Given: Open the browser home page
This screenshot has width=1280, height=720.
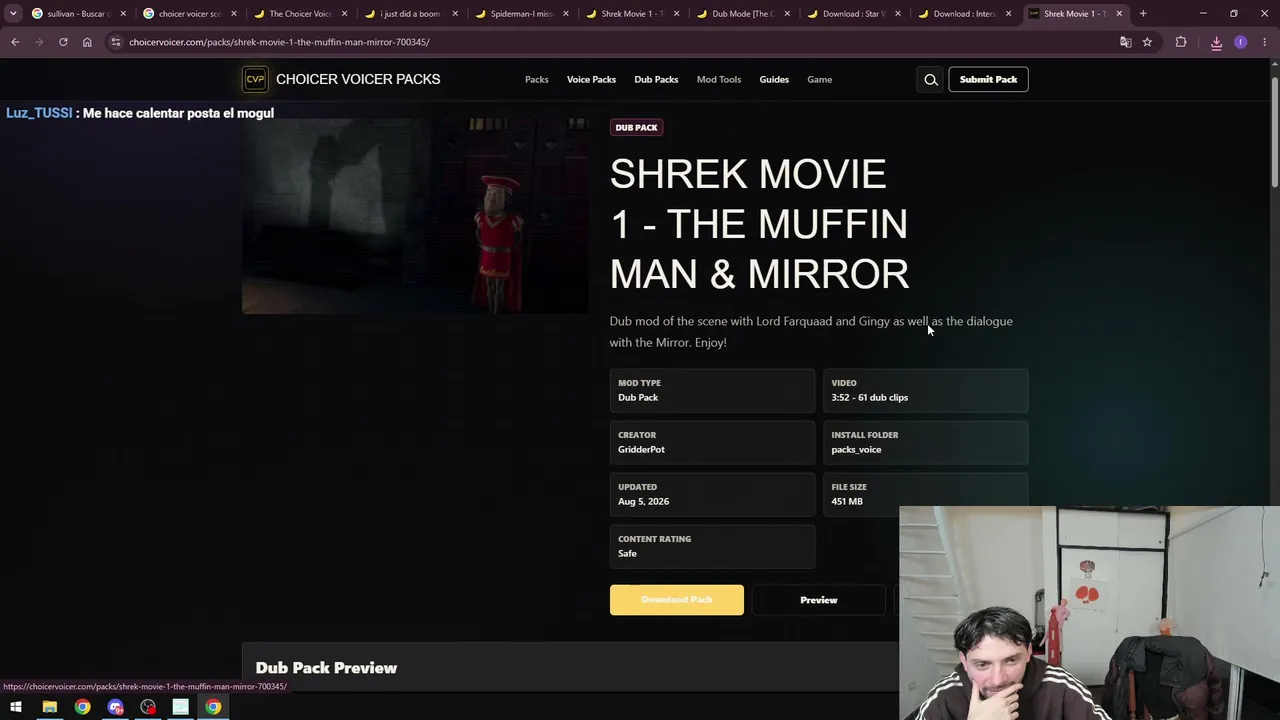Looking at the screenshot, I should click(87, 42).
